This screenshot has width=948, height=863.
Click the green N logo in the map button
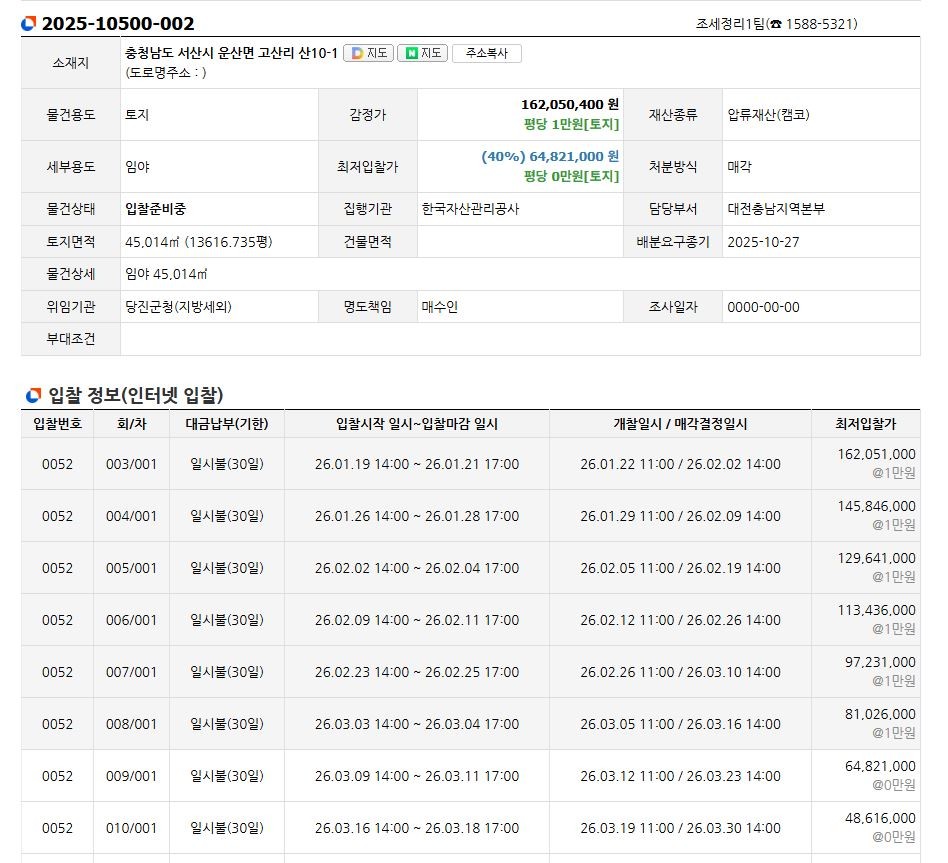point(409,53)
